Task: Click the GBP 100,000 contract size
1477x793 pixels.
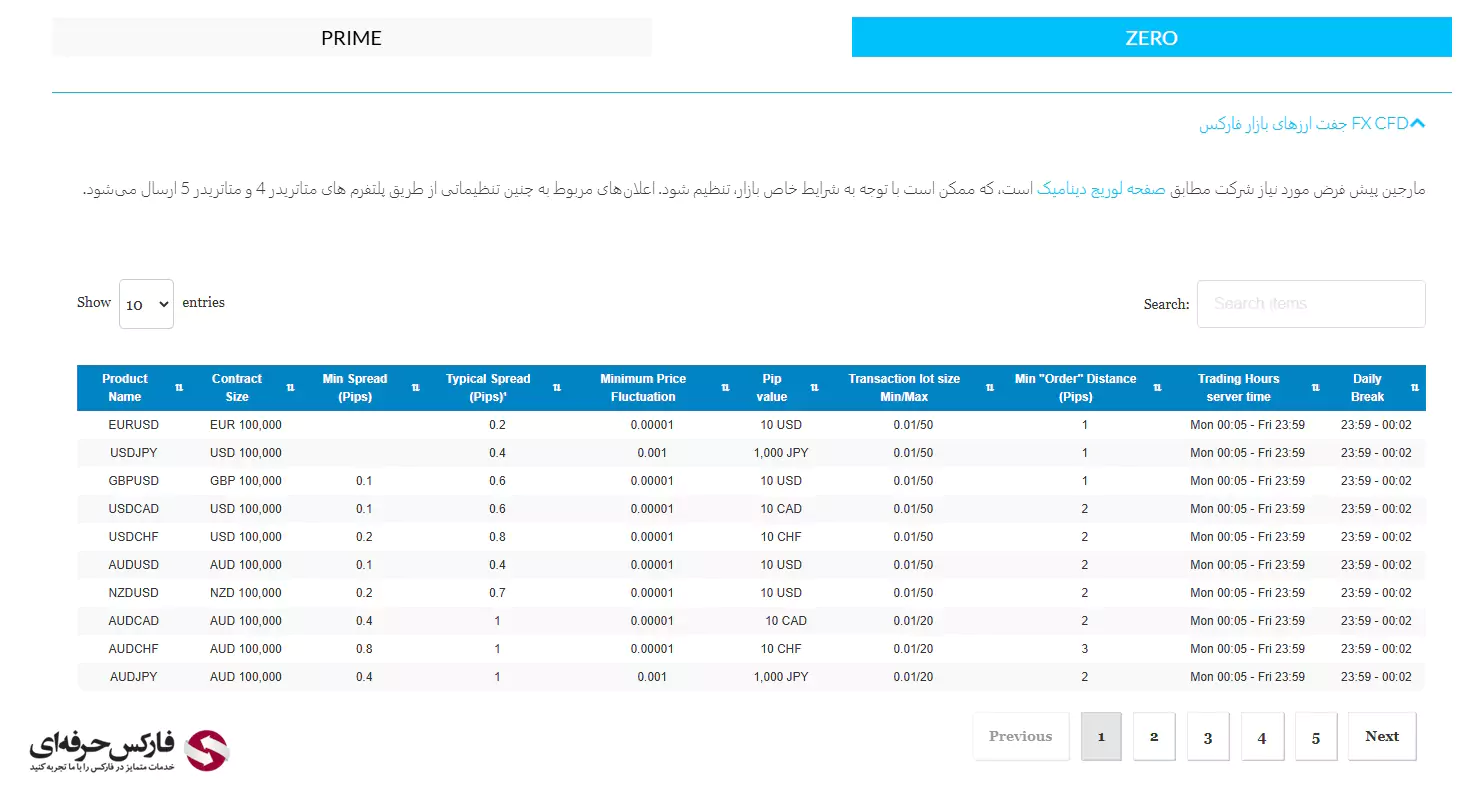Action: (246, 481)
